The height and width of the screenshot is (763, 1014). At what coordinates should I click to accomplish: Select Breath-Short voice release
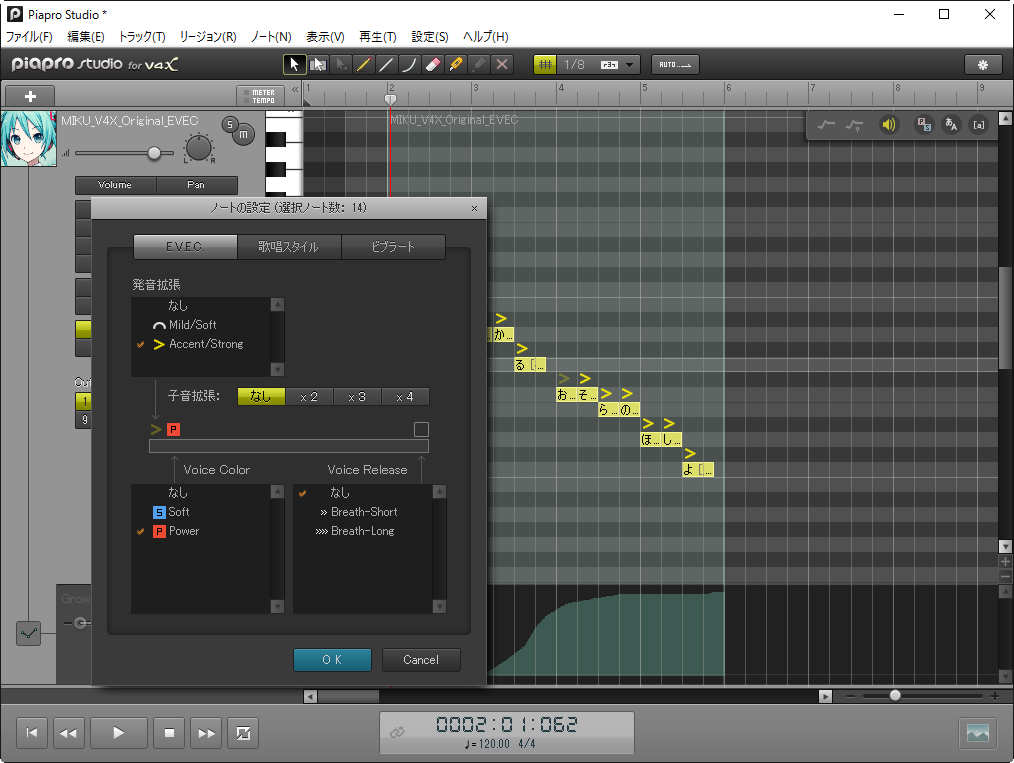pyautogui.click(x=363, y=511)
